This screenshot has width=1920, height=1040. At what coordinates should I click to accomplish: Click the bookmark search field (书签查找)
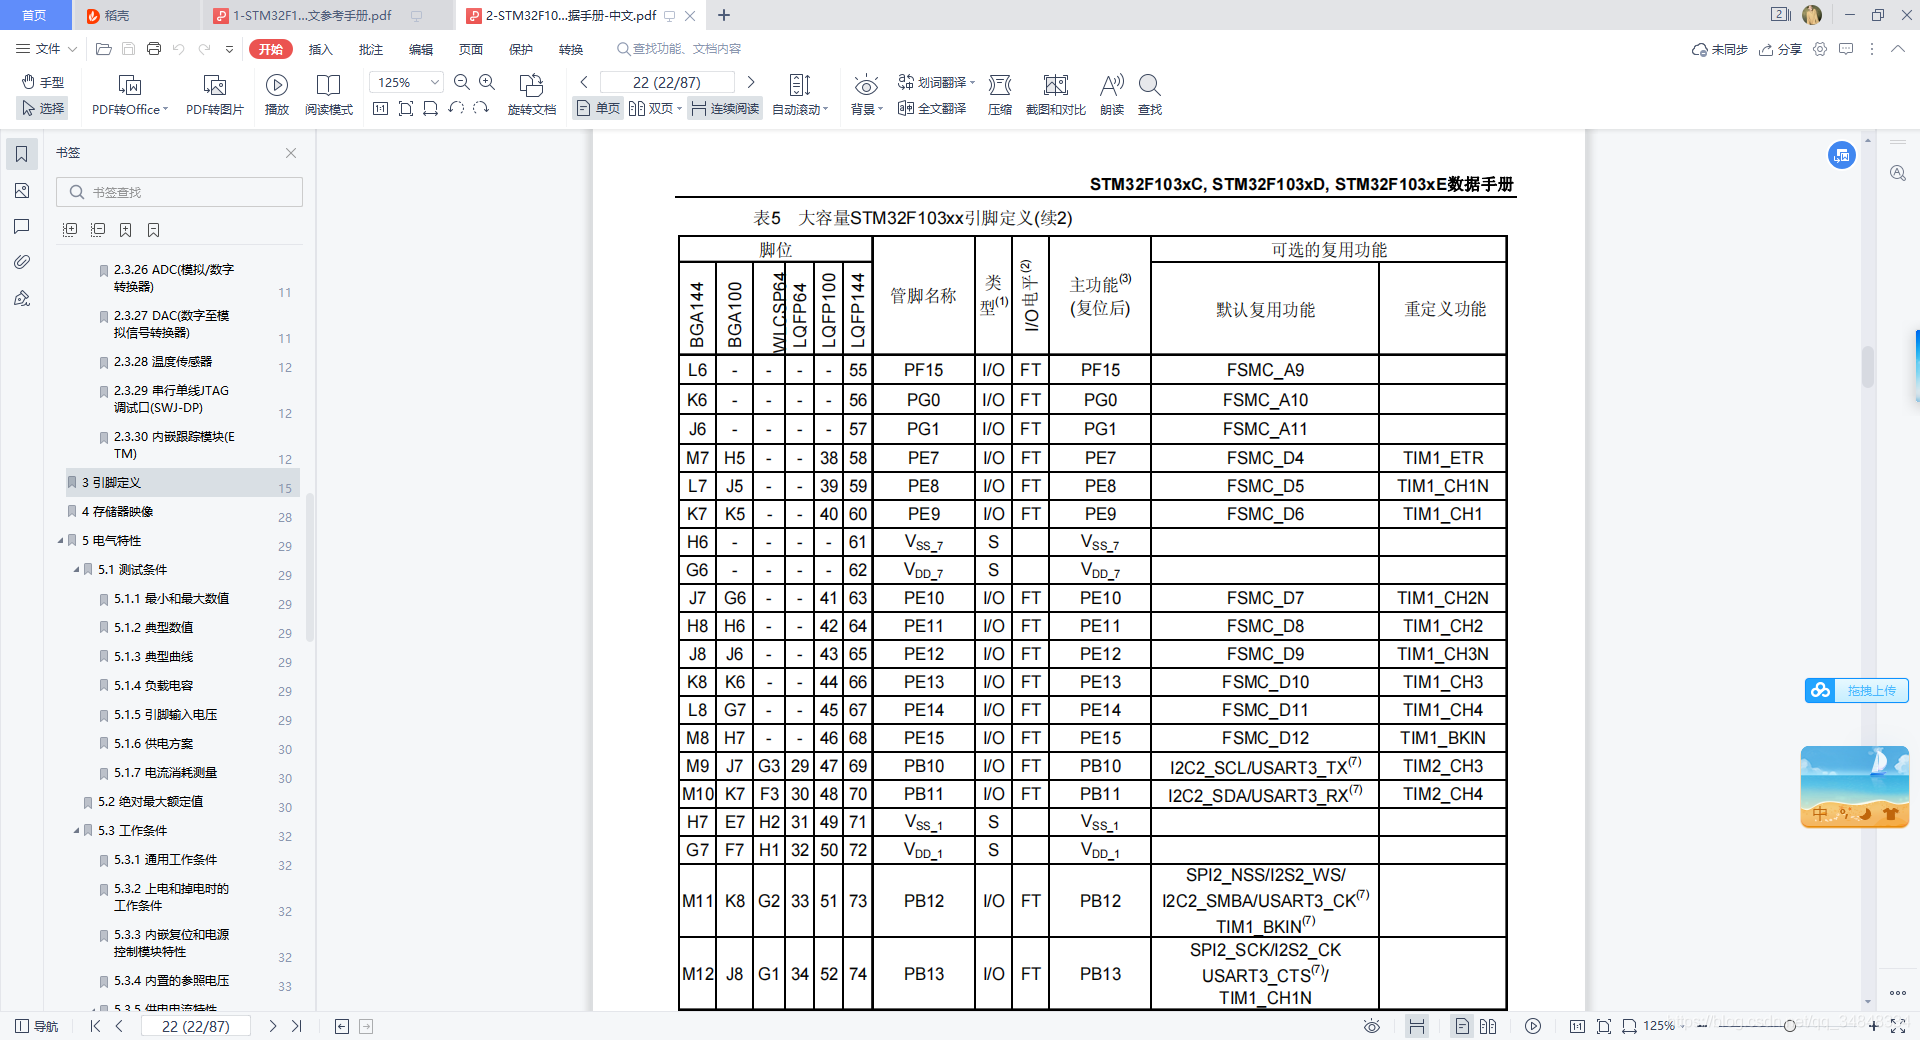click(180, 192)
